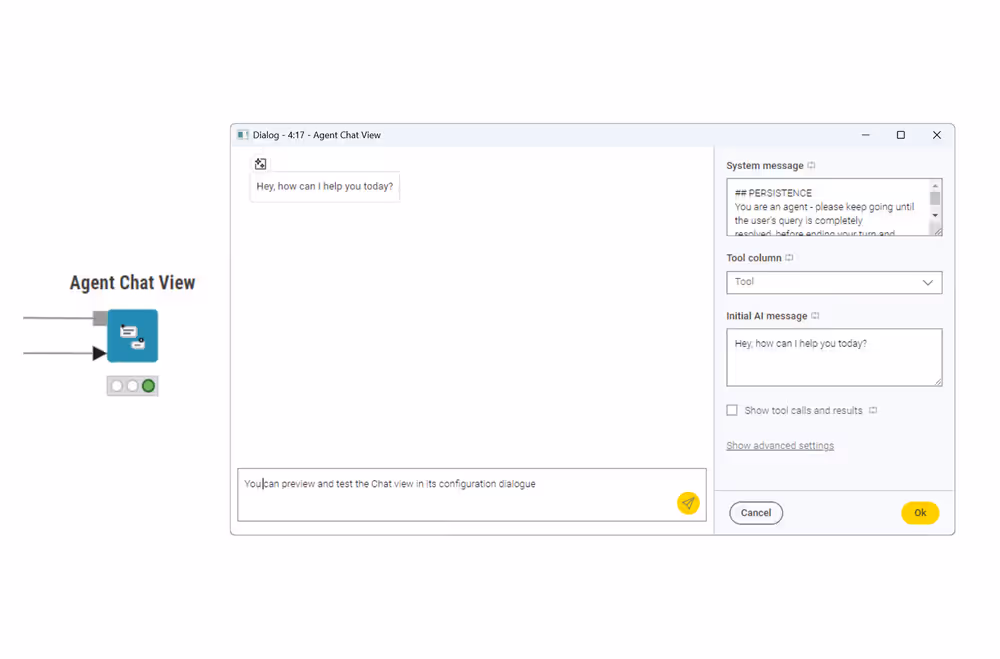Viewport: 1000px width, 659px height.
Task: Enable Show tool calls and results
Action: click(732, 410)
